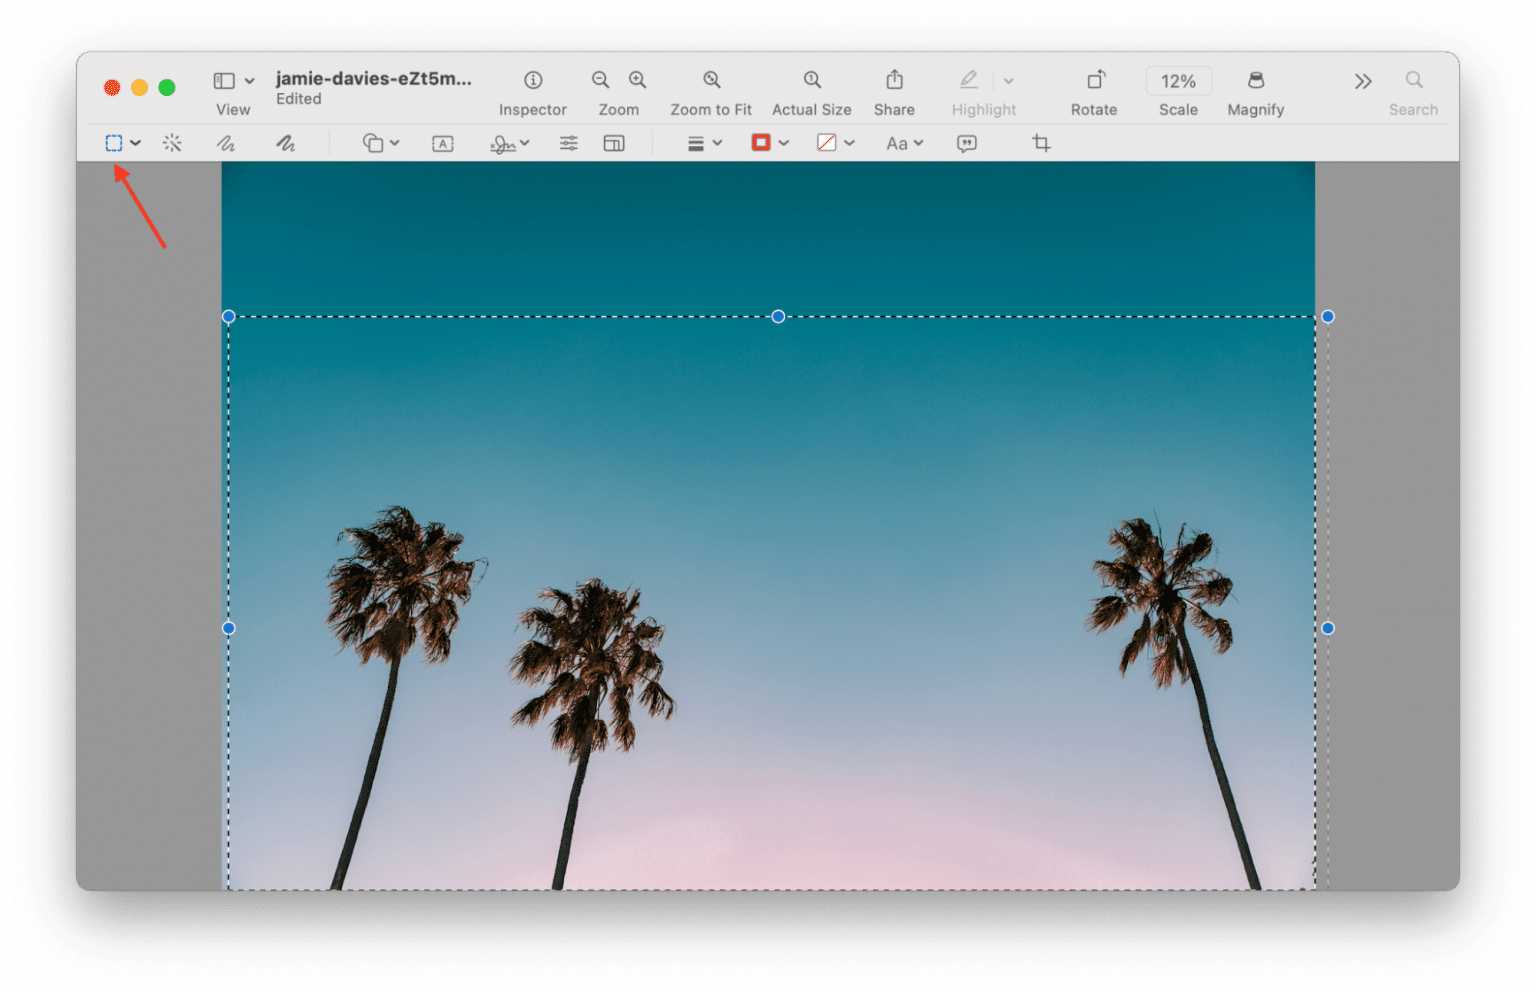Click the Annotate speech bubble tool

965,143
